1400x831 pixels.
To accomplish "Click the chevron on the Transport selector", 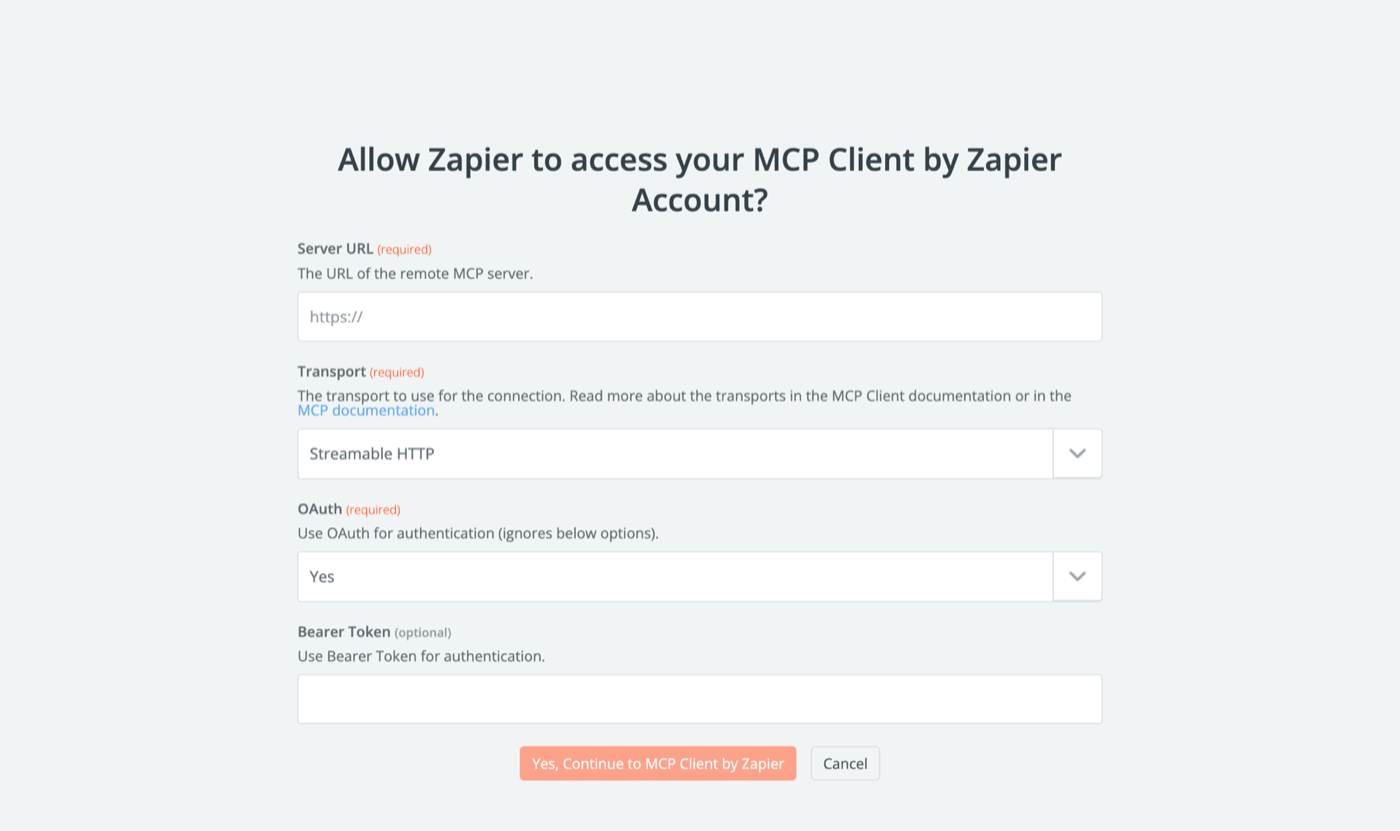I will (x=1077, y=453).
